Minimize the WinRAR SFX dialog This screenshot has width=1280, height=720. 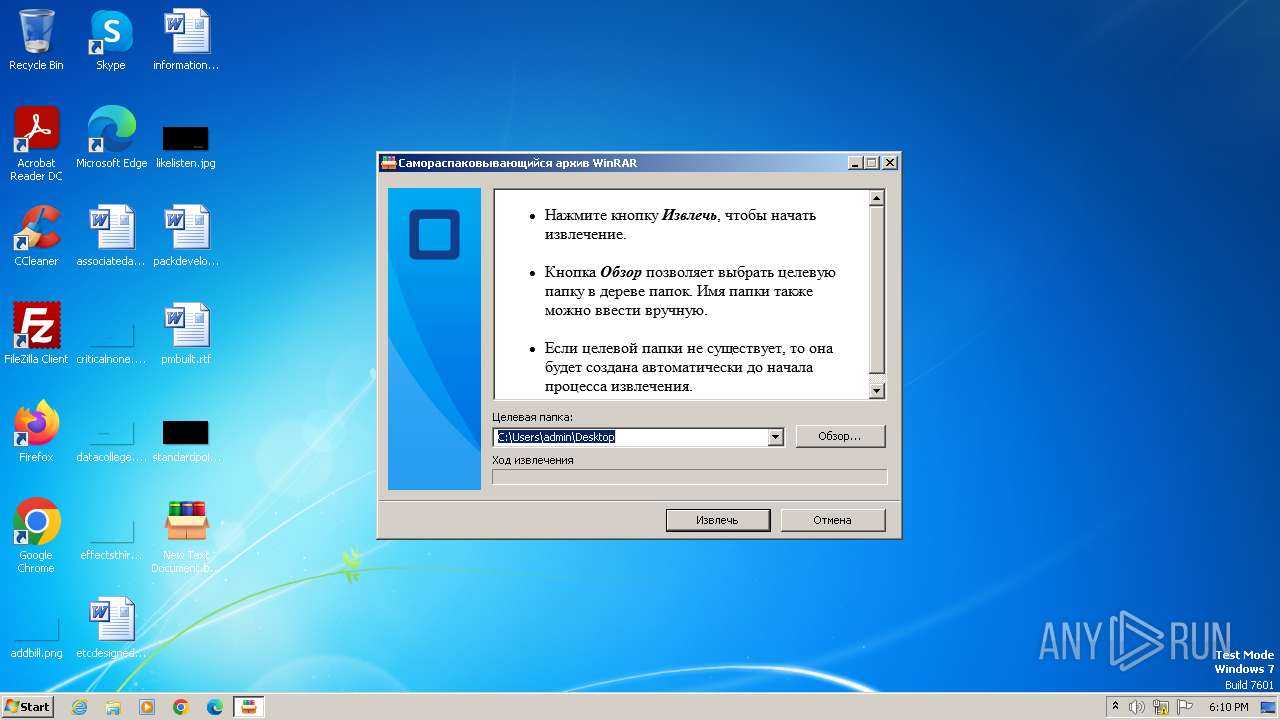[x=855, y=163]
